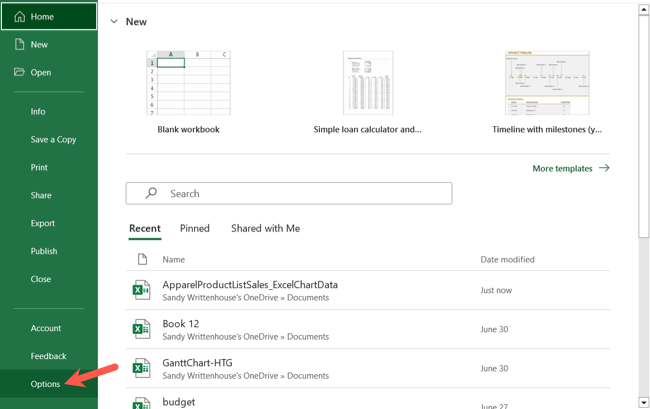Open the Print page
Screen dimensions: 650x409
click(39, 167)
